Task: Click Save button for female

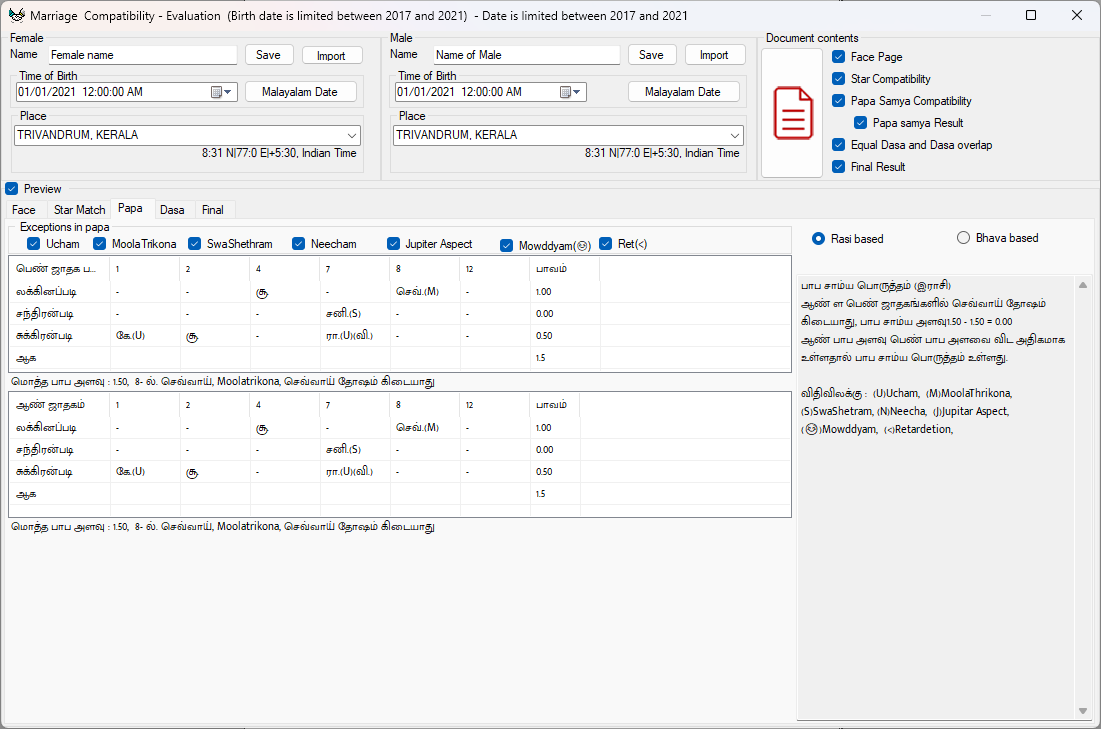Action: [268, 55]
